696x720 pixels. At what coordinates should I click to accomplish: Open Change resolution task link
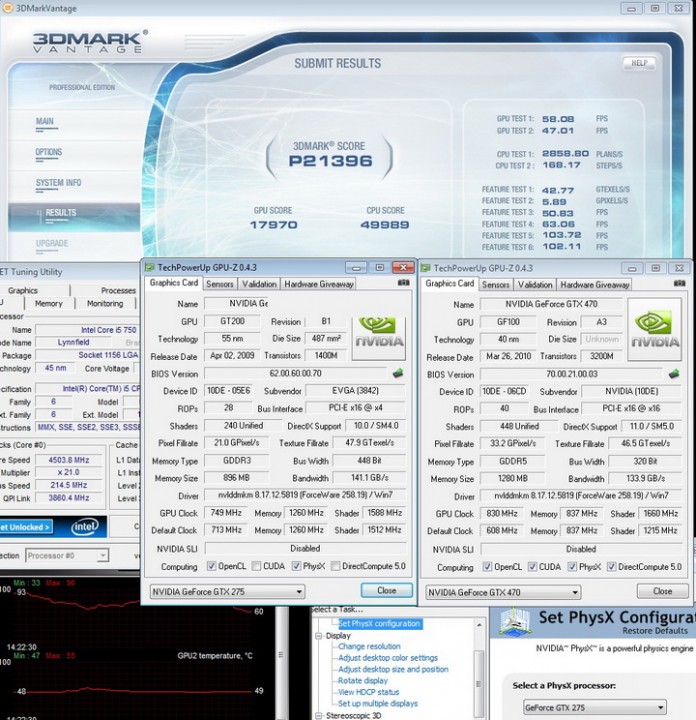[369, 646]
